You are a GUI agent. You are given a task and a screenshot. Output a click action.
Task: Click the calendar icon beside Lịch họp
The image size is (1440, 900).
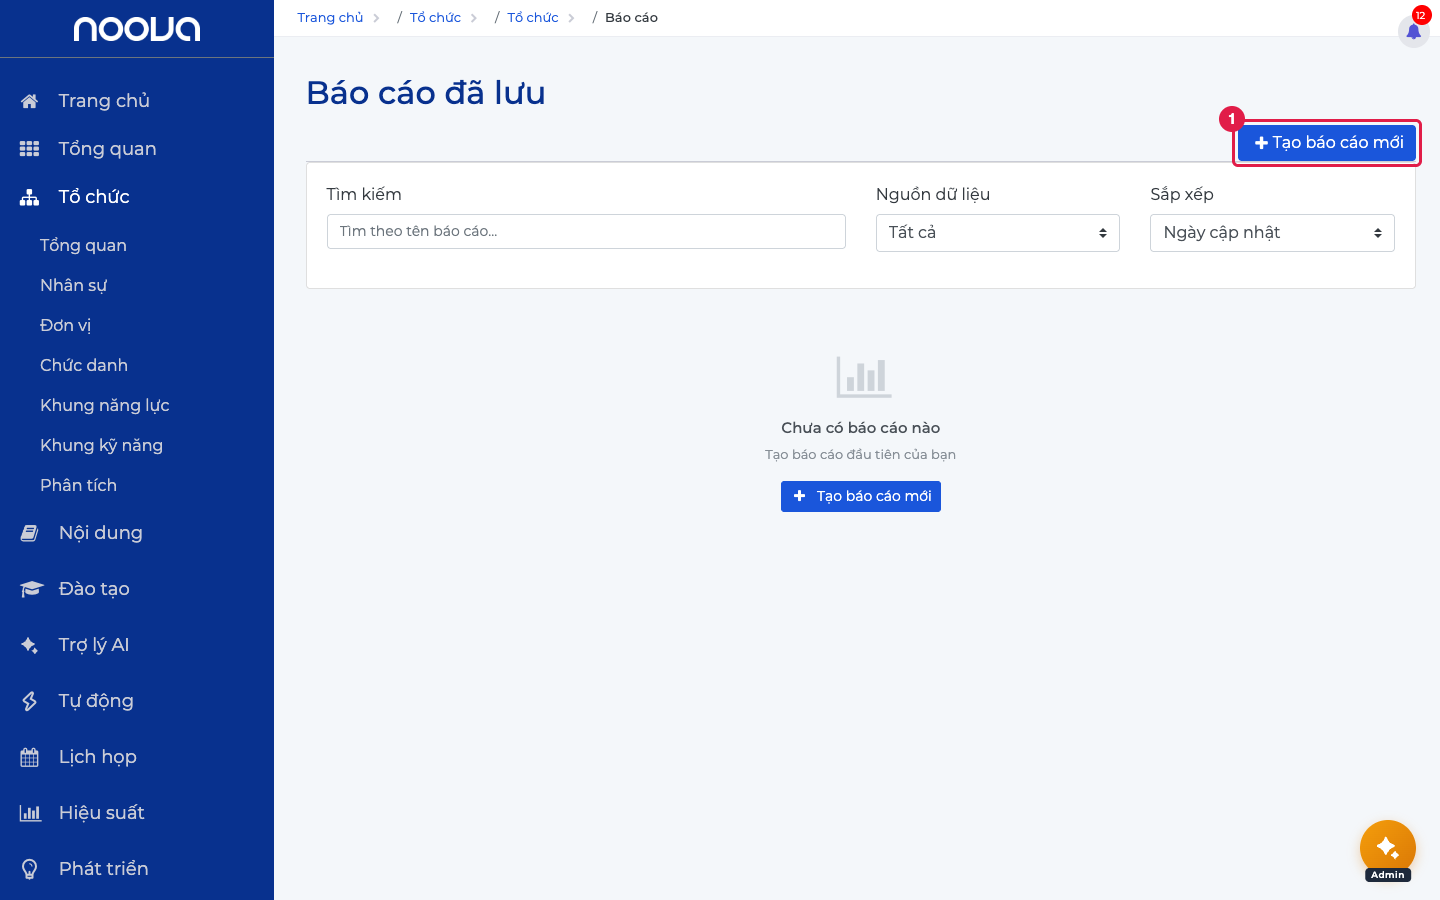pos(30,757)
